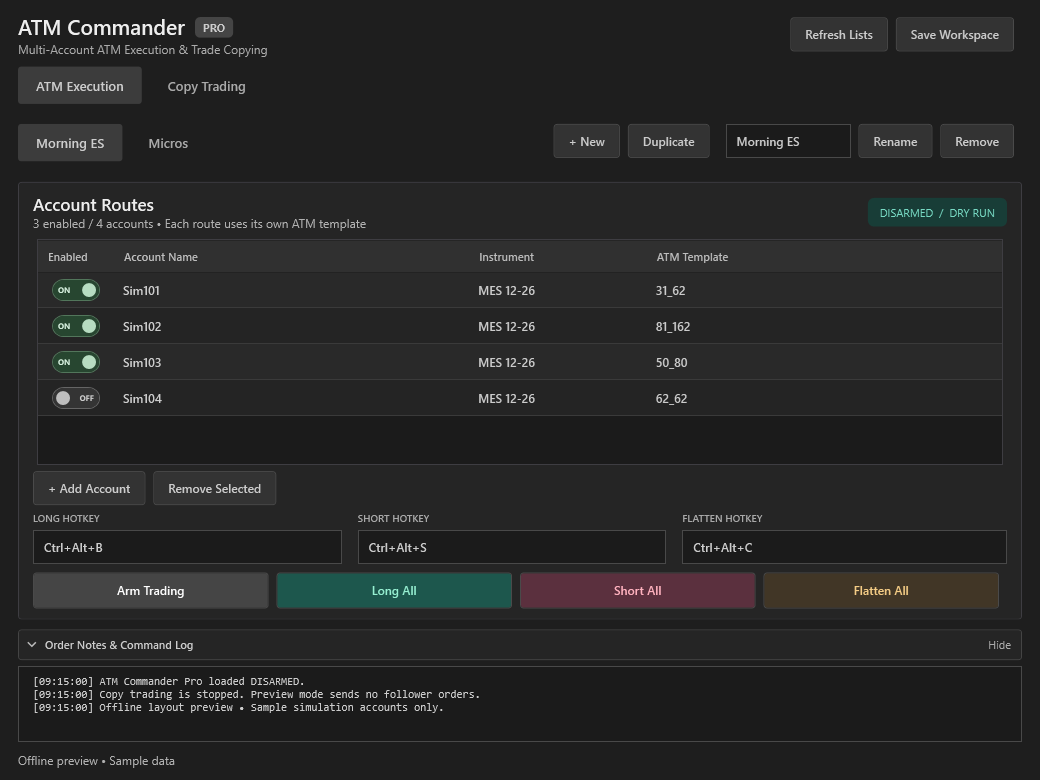Hide the command log panel
Viewport: 1040px width, 780px height.
tap(999, 645)
